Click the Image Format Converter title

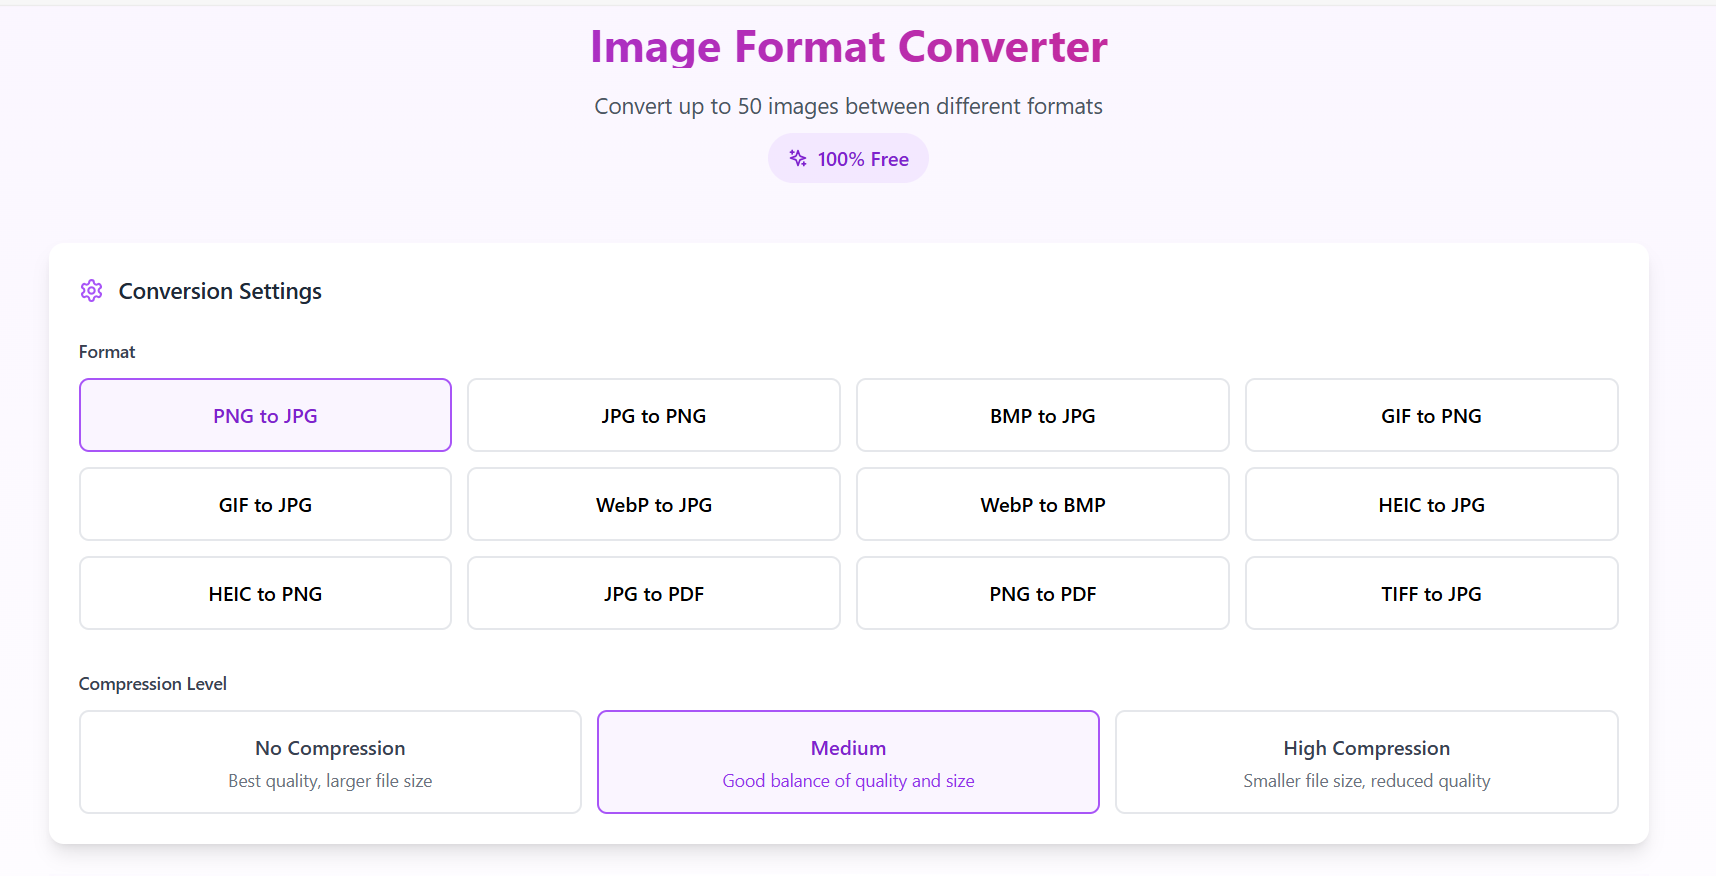click(848, 47)
